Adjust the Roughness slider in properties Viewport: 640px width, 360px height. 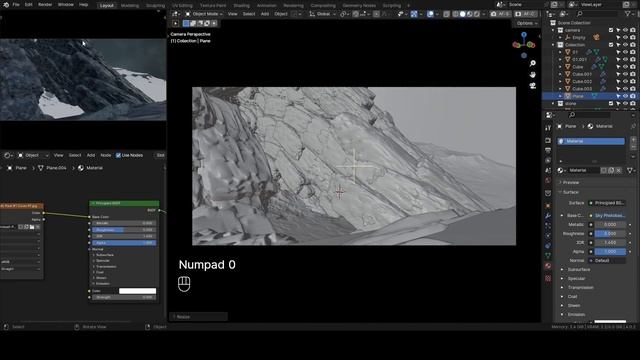[610, 233]
